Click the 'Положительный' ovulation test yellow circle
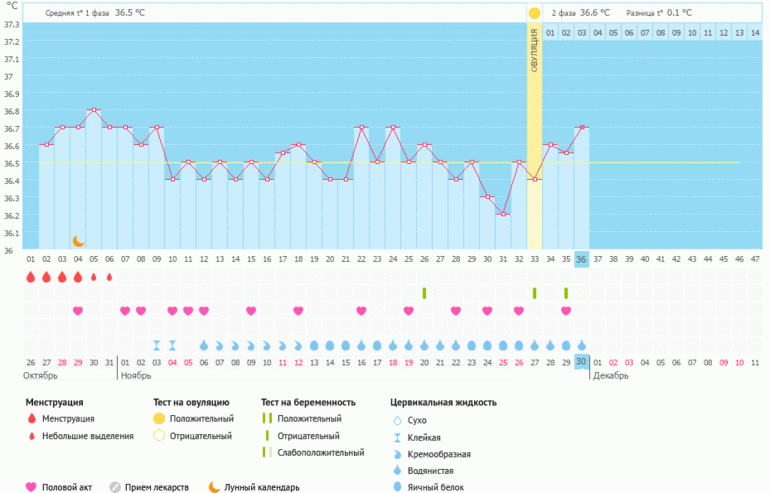The height and width of the screenshot is (493, 770). (158, 418)
